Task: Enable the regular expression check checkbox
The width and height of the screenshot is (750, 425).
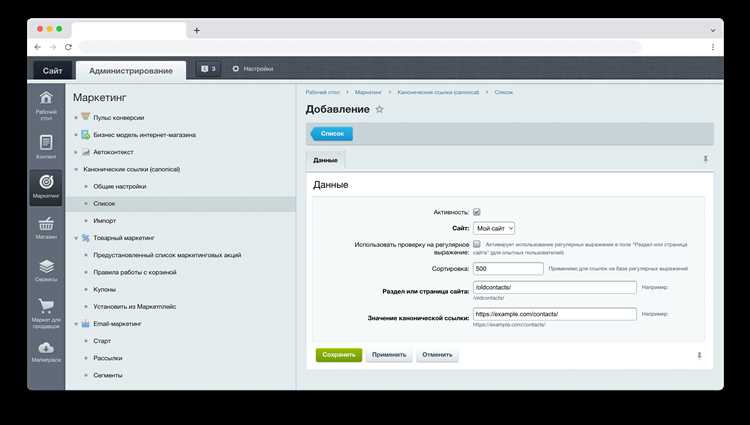Action: 476,244
